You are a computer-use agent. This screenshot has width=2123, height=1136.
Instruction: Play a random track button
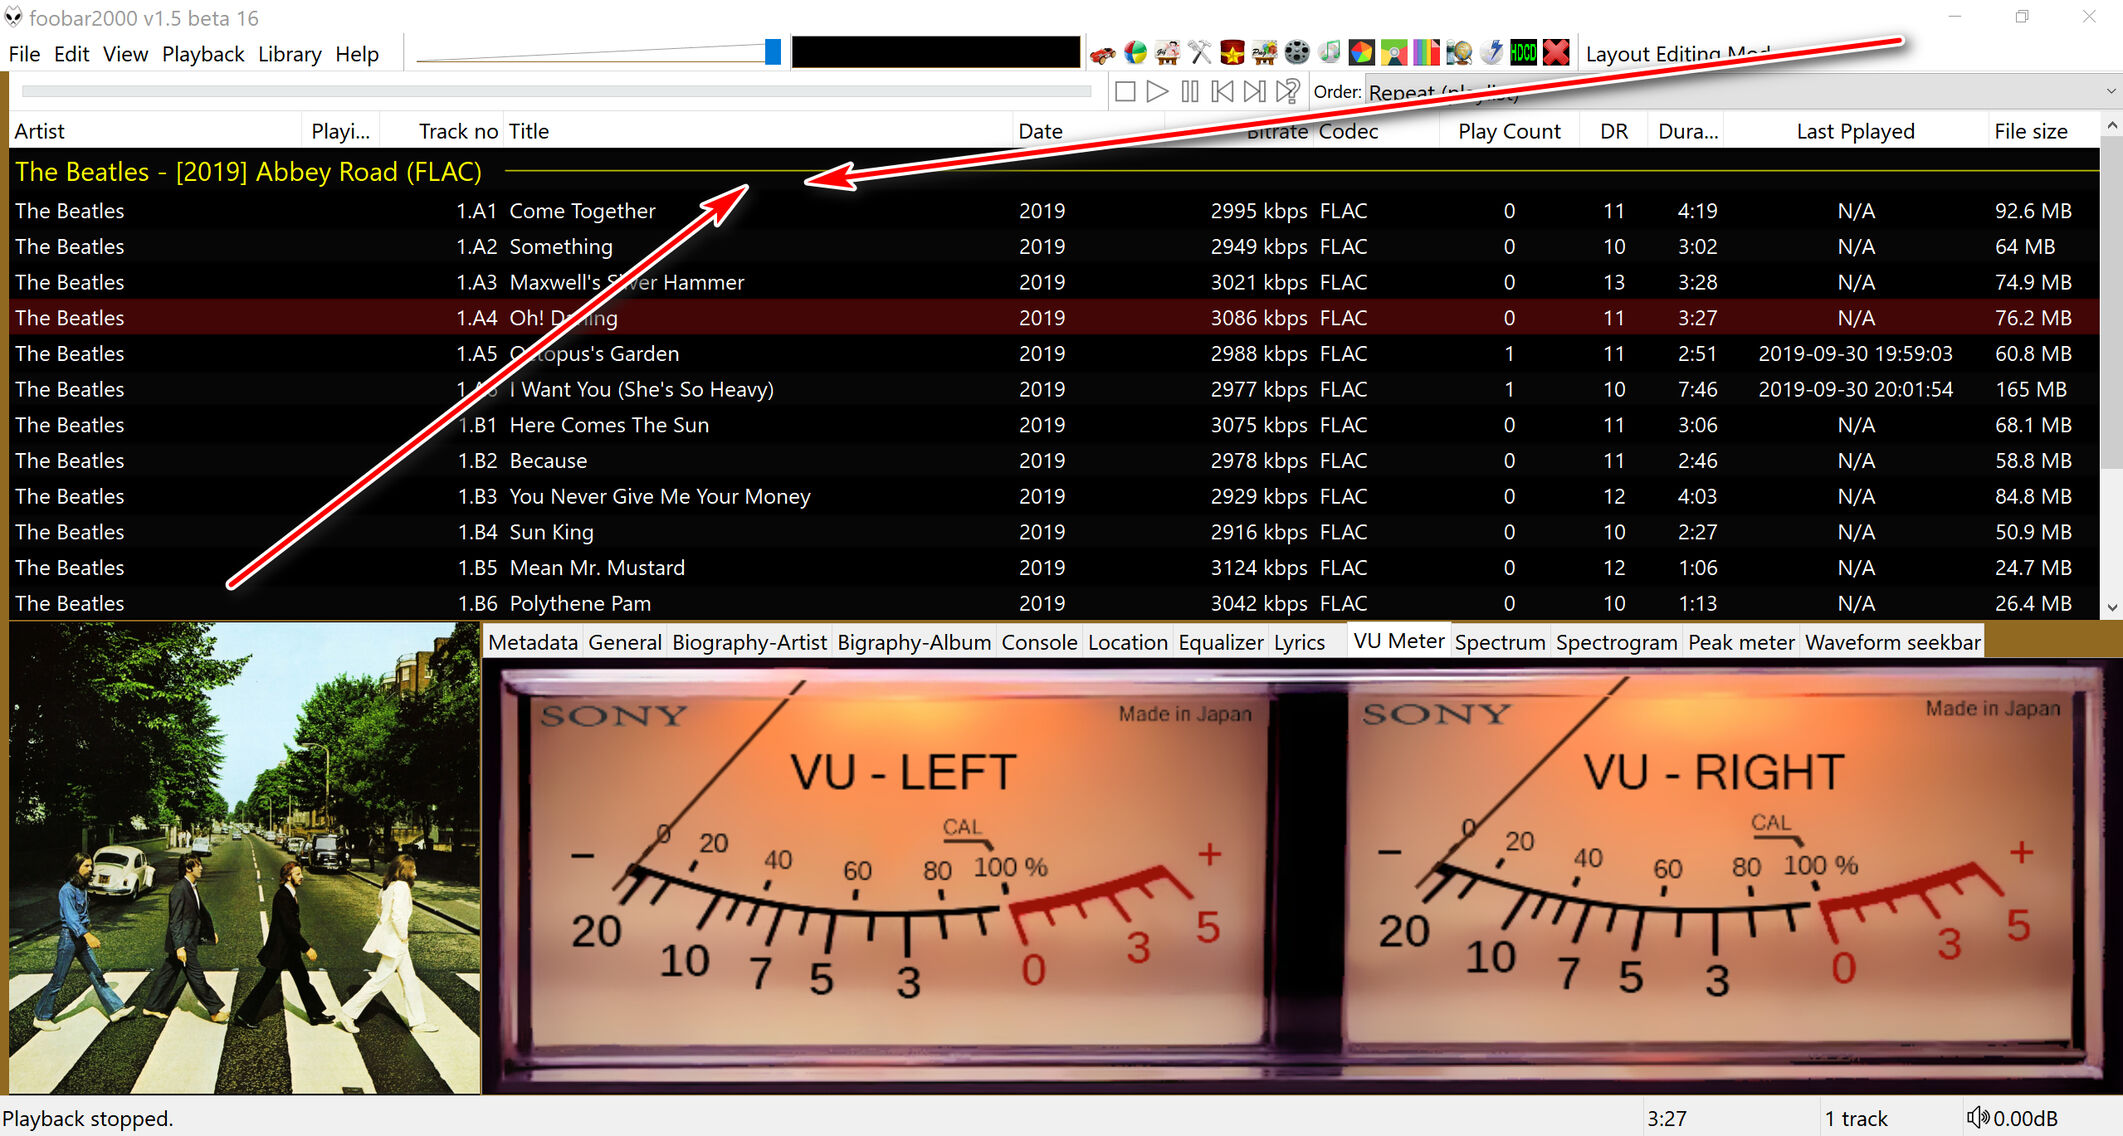tap(1288, 92)
